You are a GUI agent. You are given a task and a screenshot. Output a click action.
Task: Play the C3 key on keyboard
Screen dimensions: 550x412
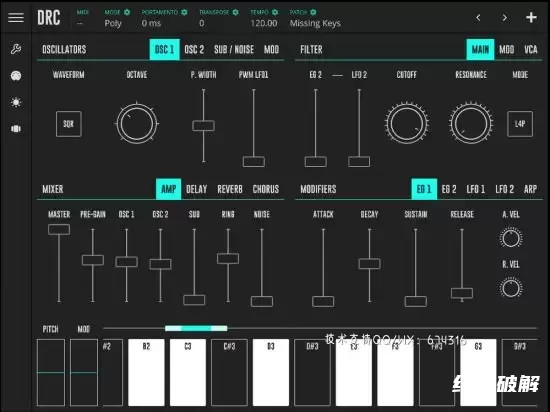pyautogui.click(x=188, y=372)
